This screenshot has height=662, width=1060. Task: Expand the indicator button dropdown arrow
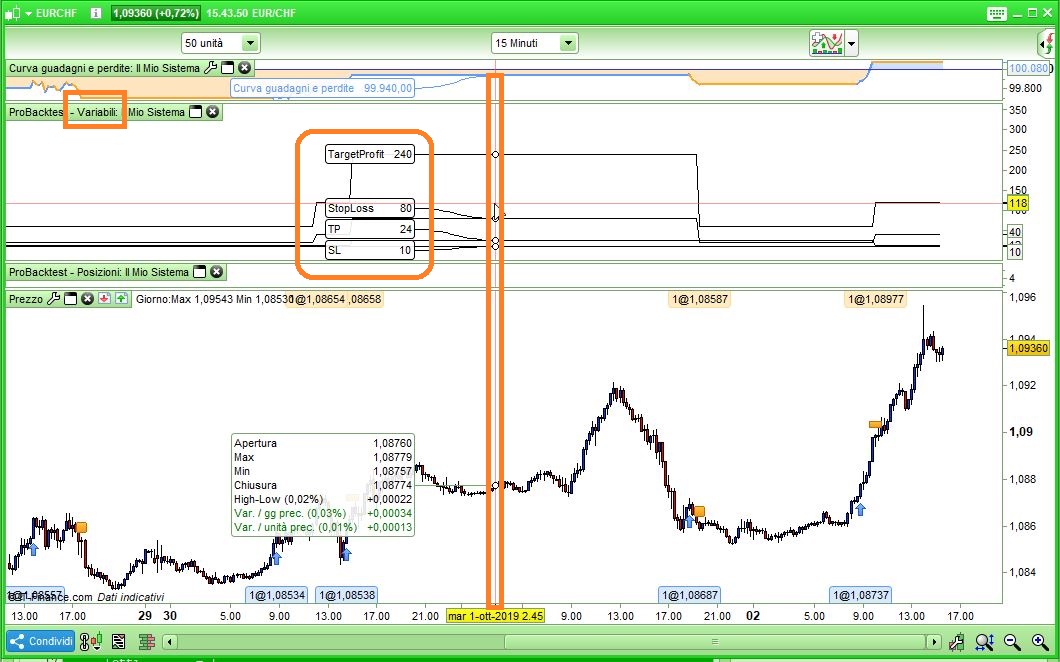[x=851, y=45]
